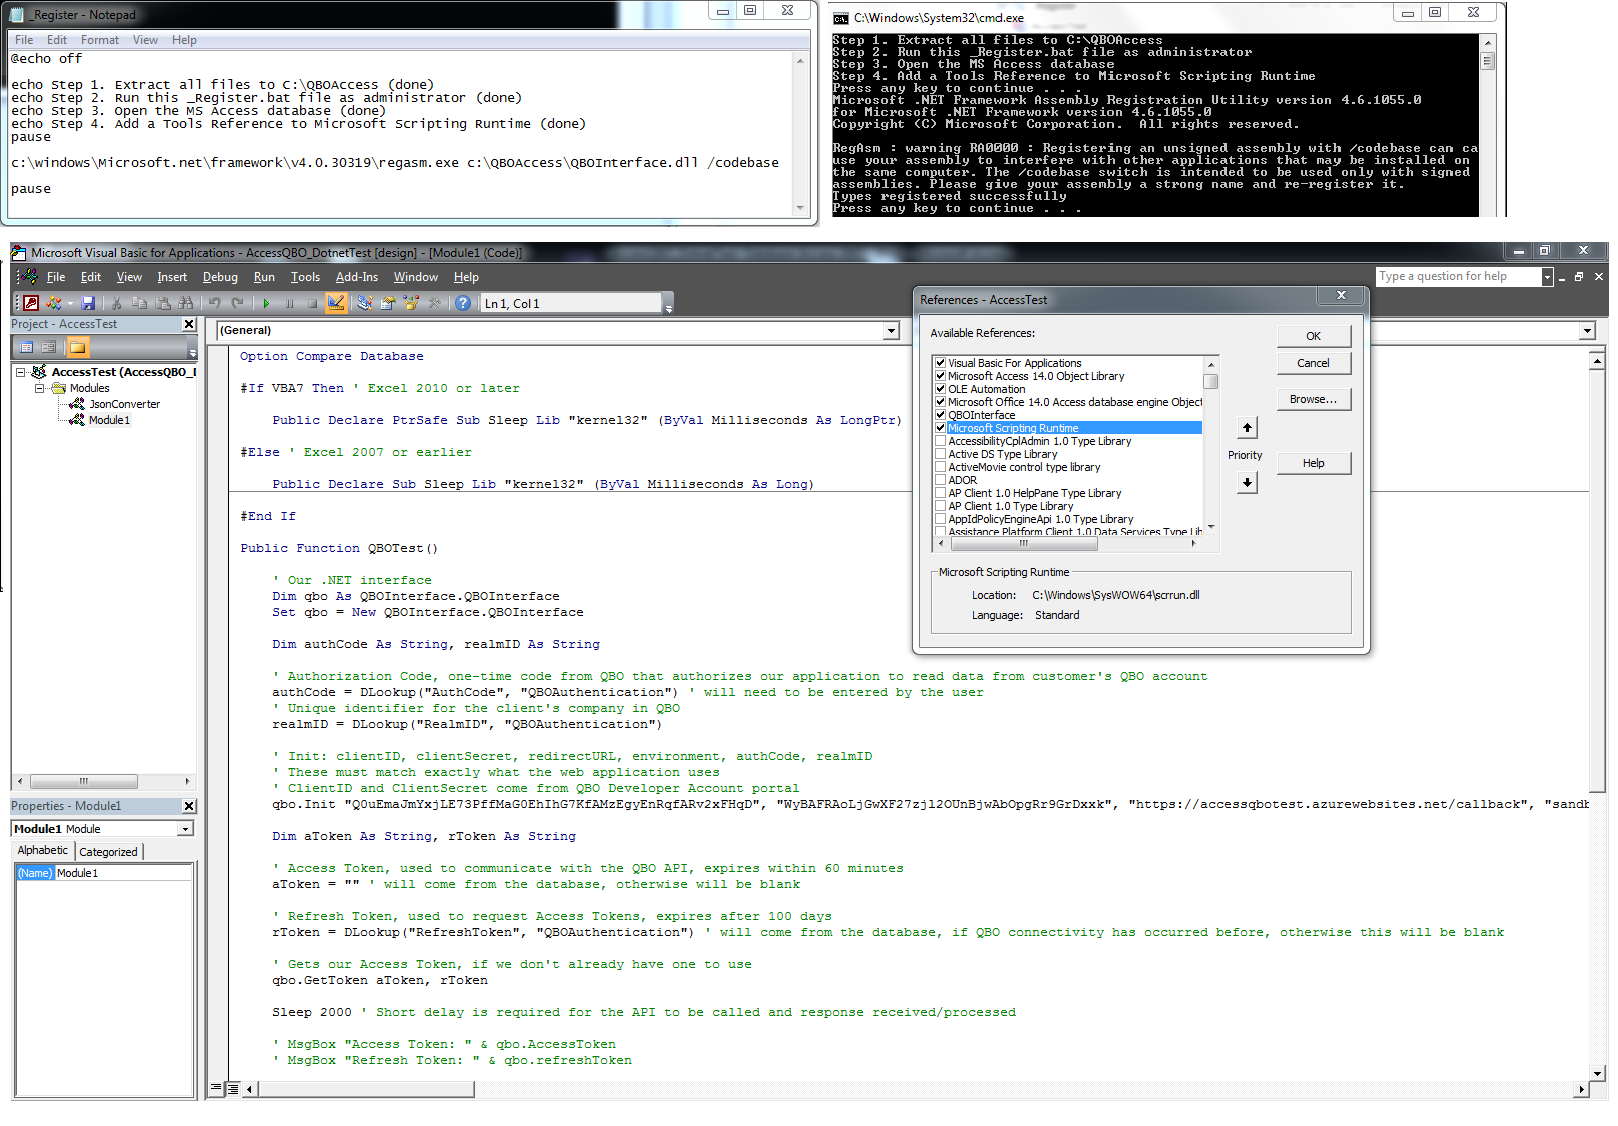Click the Design Mode toolbar icon
Viewport: 1618px width, 1126px height.
tap(336, 303)
